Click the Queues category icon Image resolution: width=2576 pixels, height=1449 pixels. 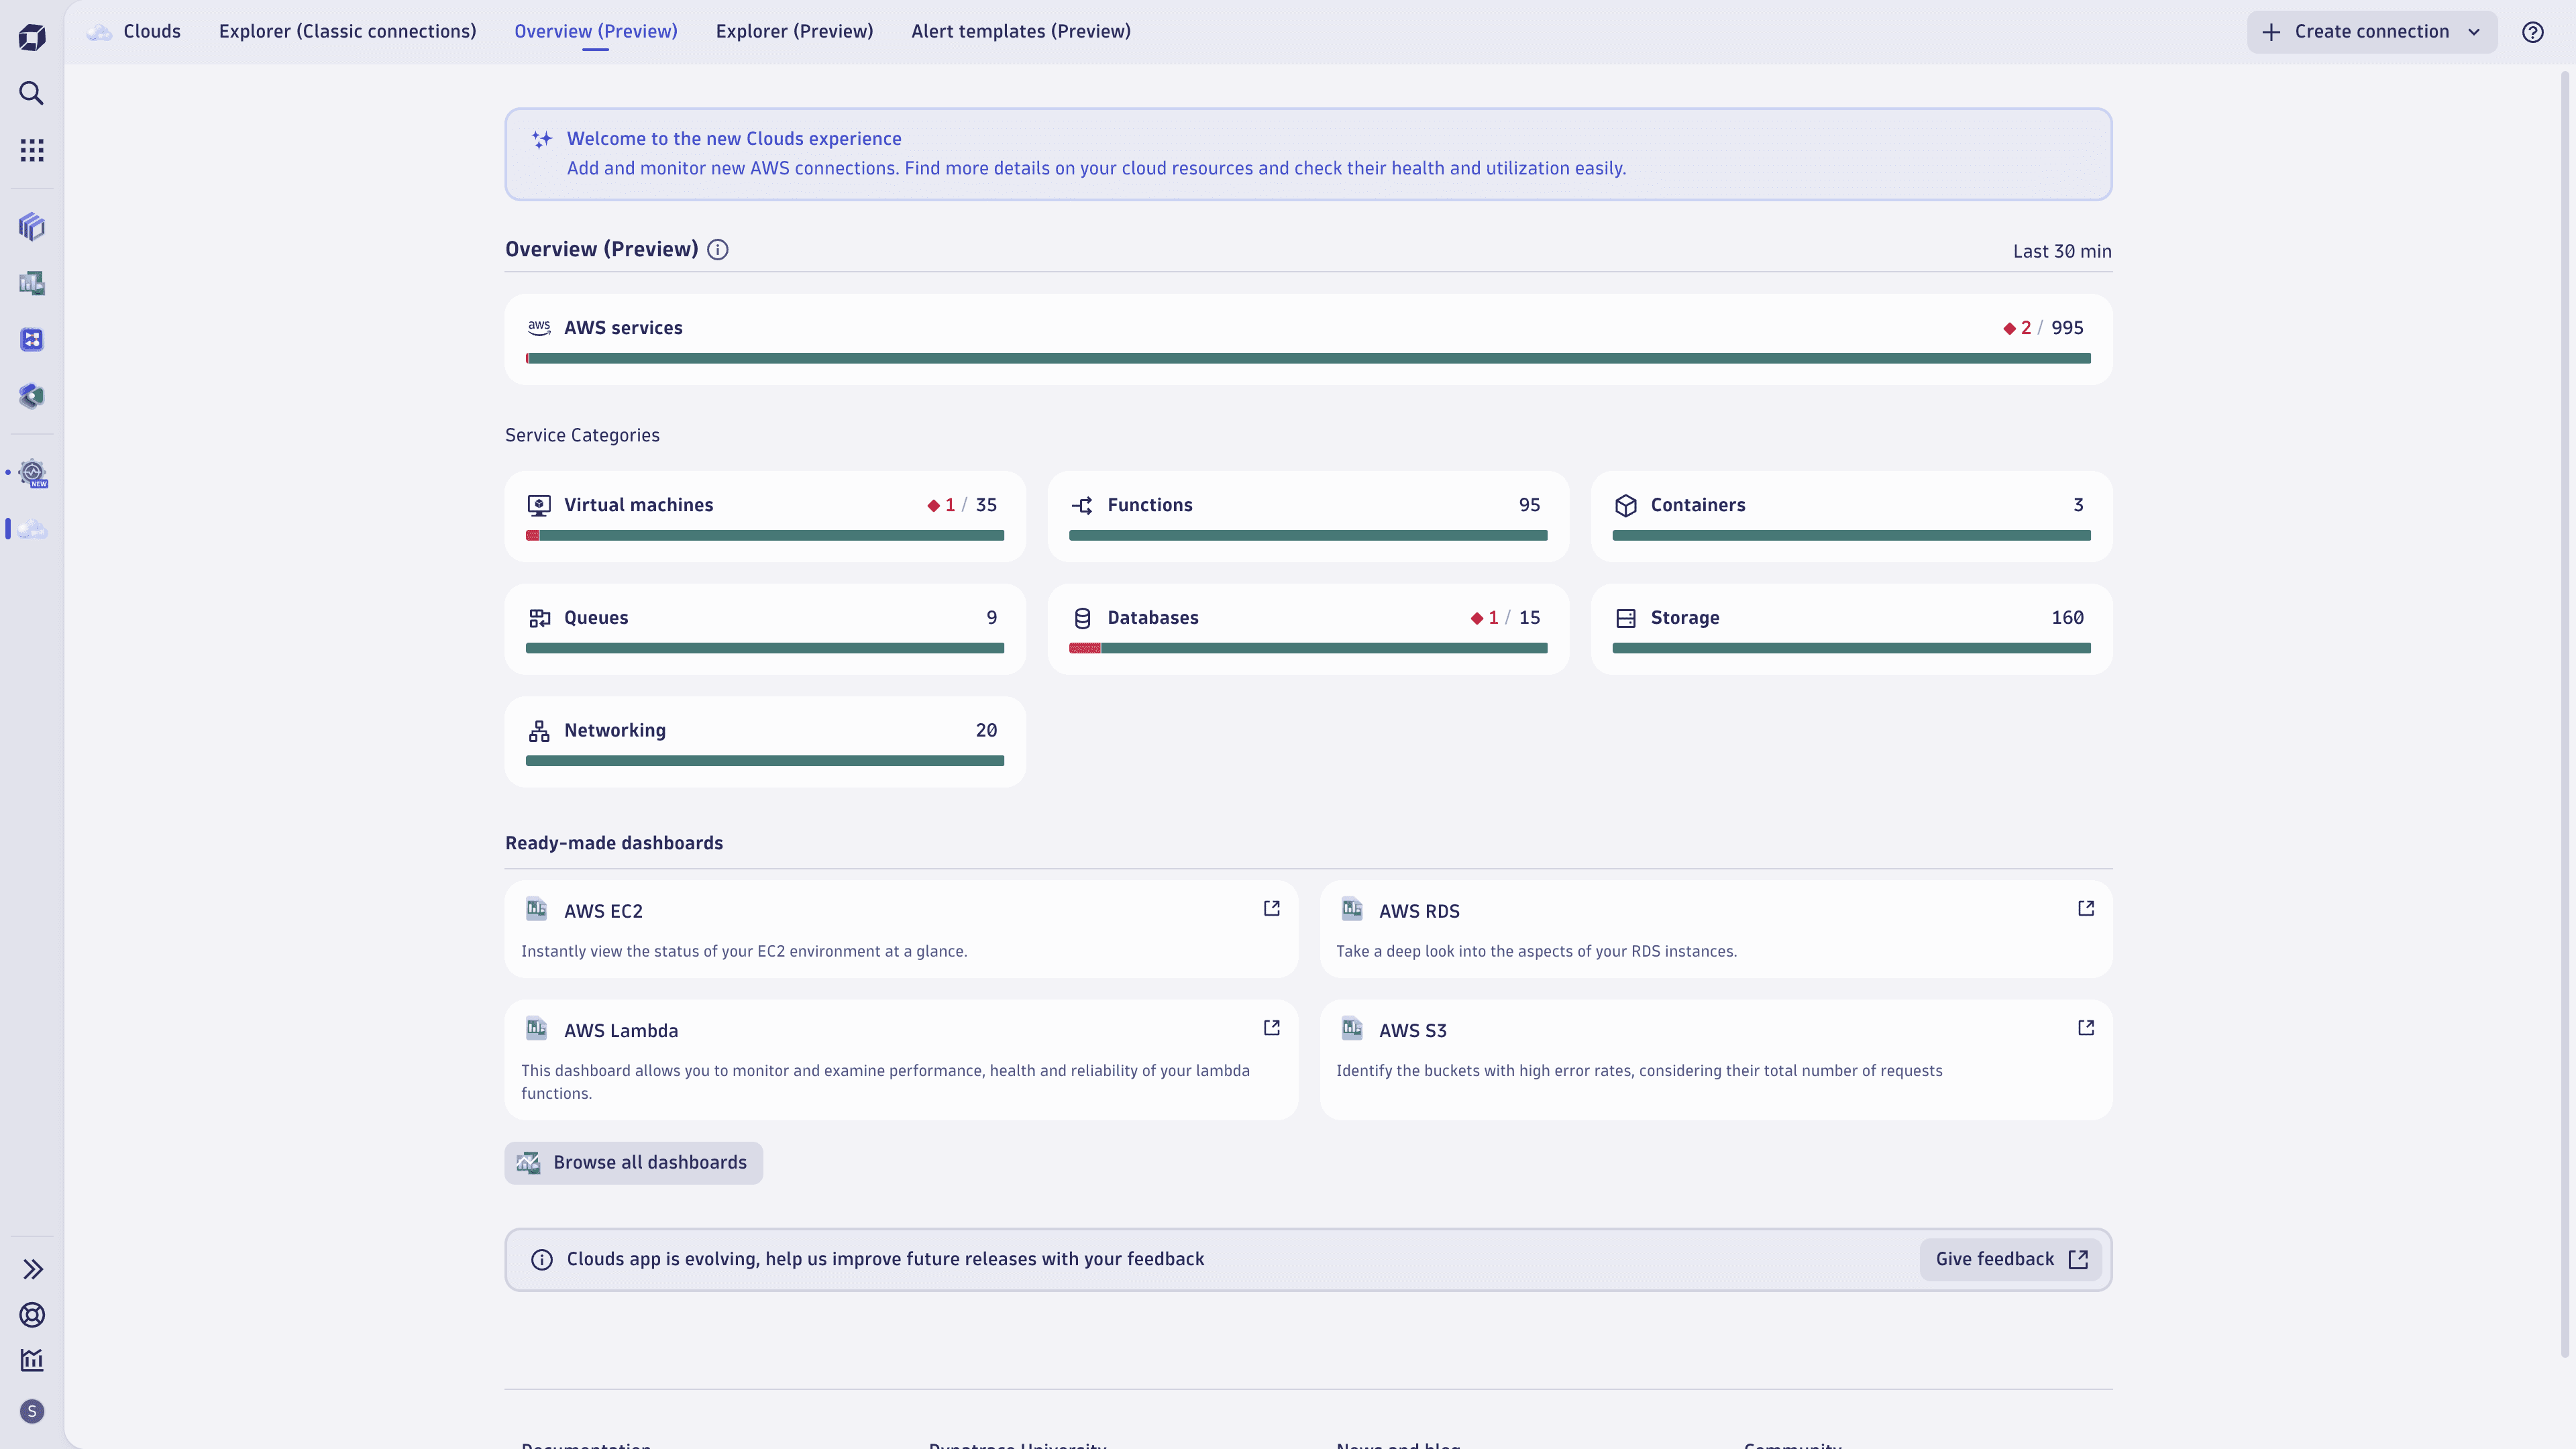click(539, 618)
